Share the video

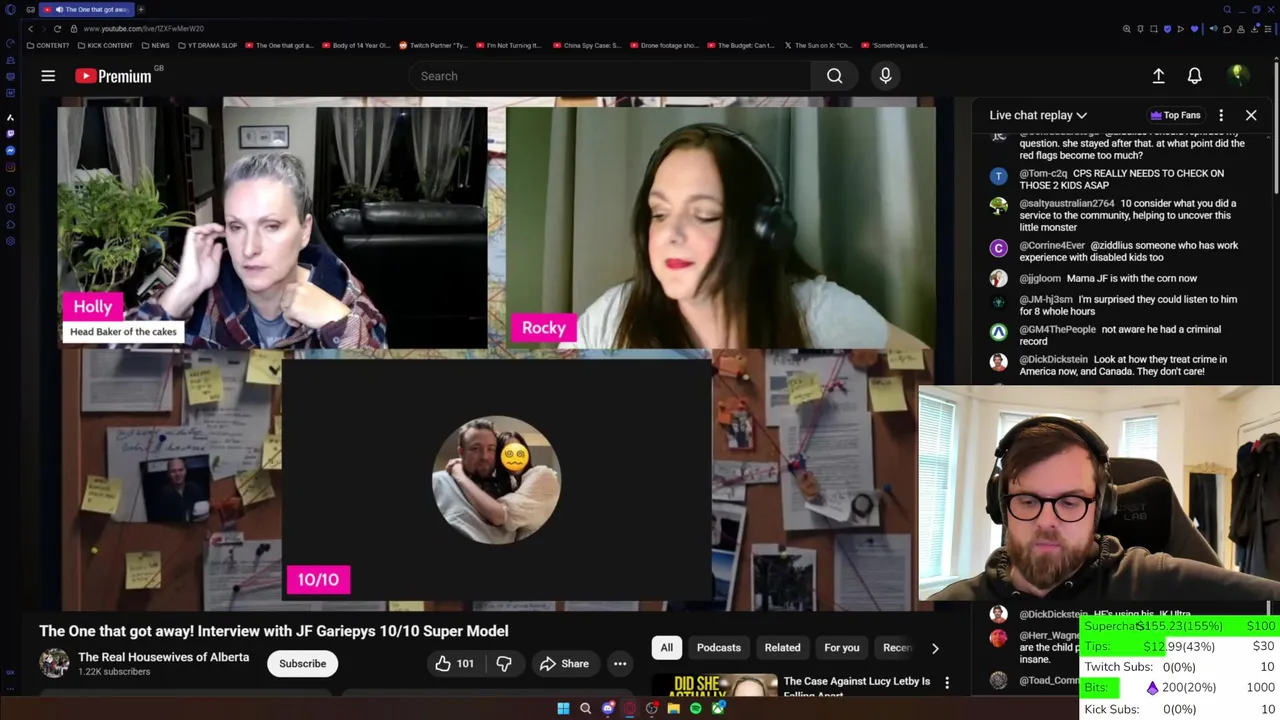point(564,664)
